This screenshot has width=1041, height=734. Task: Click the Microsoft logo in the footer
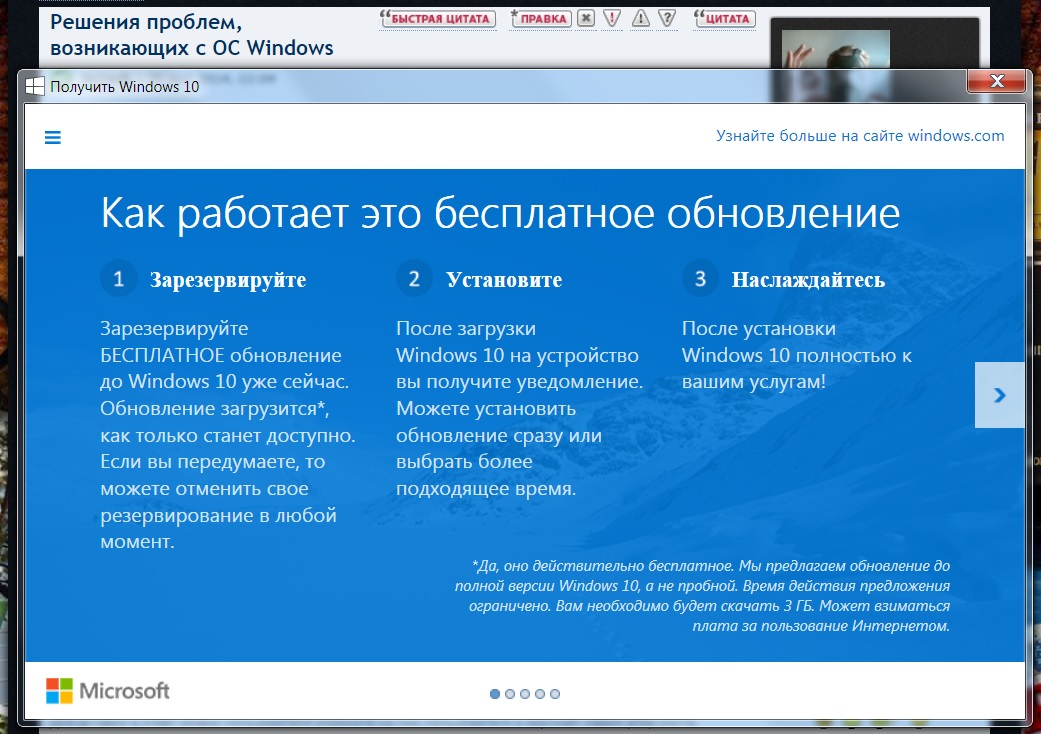pos(108,690)
